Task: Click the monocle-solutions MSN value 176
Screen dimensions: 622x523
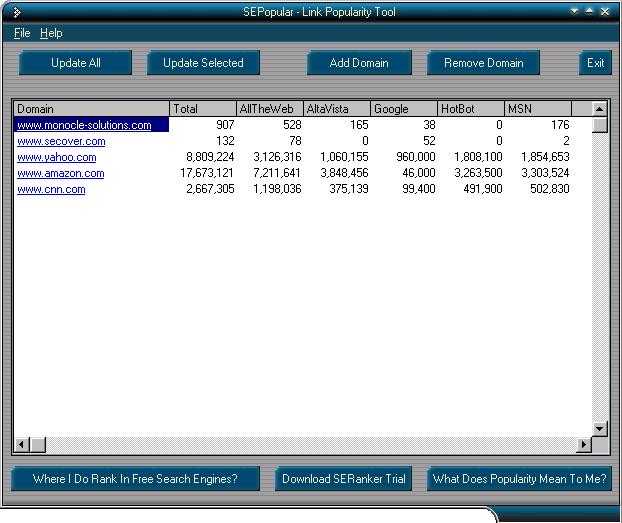Action: (x=560, y=125)
